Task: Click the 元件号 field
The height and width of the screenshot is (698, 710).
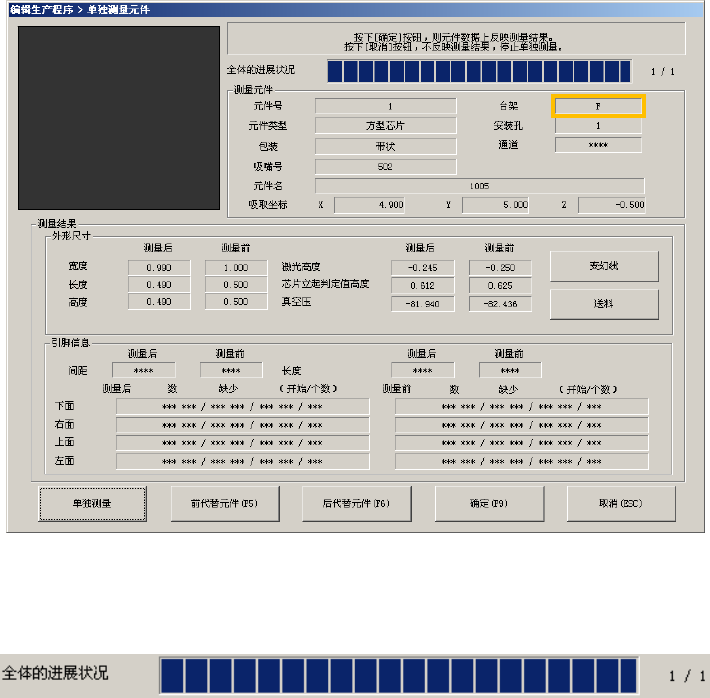Action: coord(385,106)
